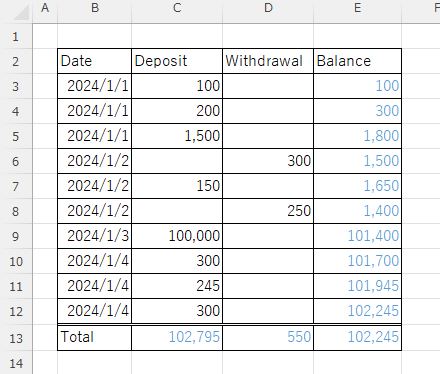This screenshot has width=440, height=374.
Task: Select row 10 header
Action: 16,261
